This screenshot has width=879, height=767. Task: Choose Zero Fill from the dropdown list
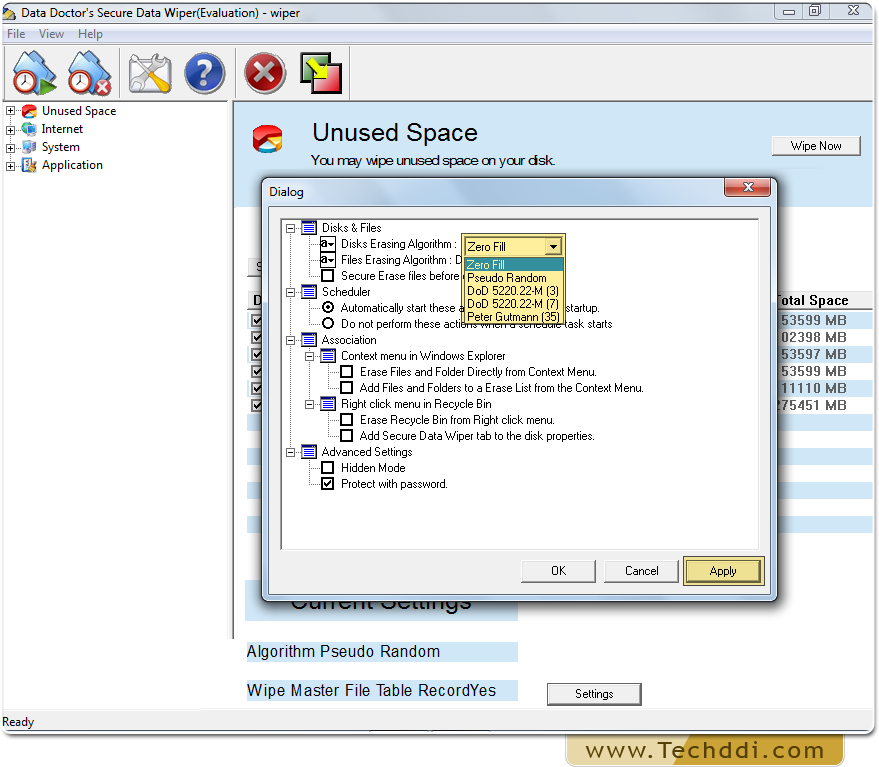(513, 265)
